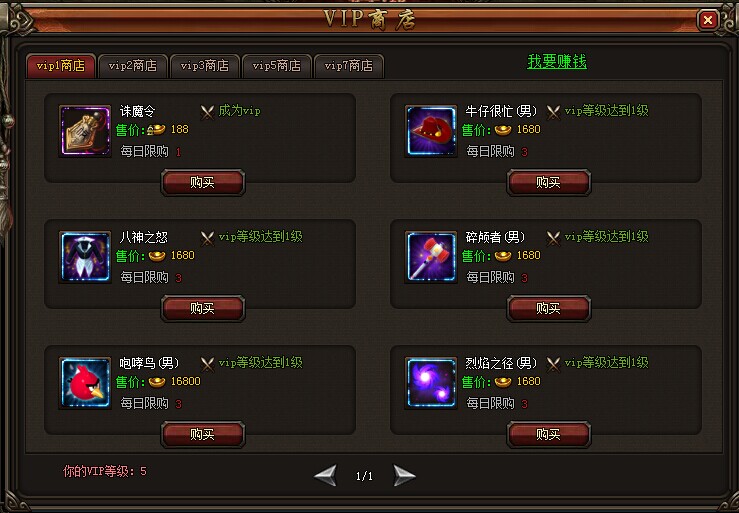Close the VIP商店 window
Viewport: 739px width, 513px height.
[x=707, y=20]
